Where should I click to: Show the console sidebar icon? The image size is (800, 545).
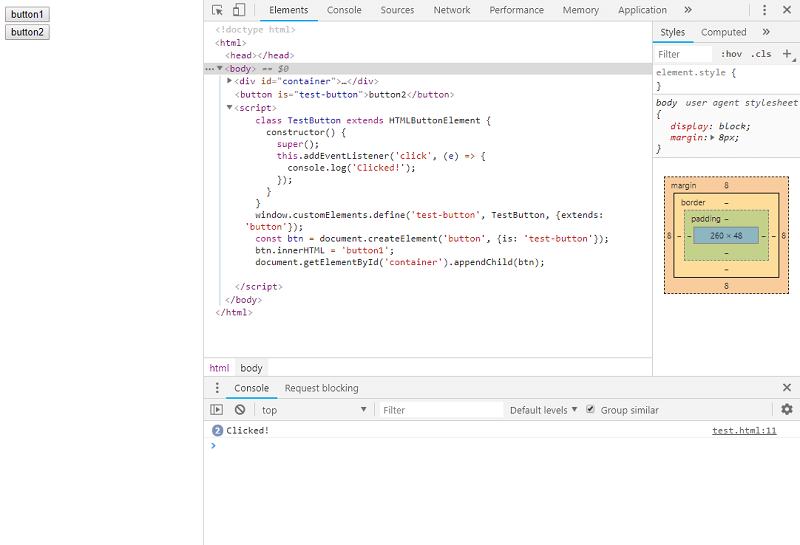(x=216, y=410)
